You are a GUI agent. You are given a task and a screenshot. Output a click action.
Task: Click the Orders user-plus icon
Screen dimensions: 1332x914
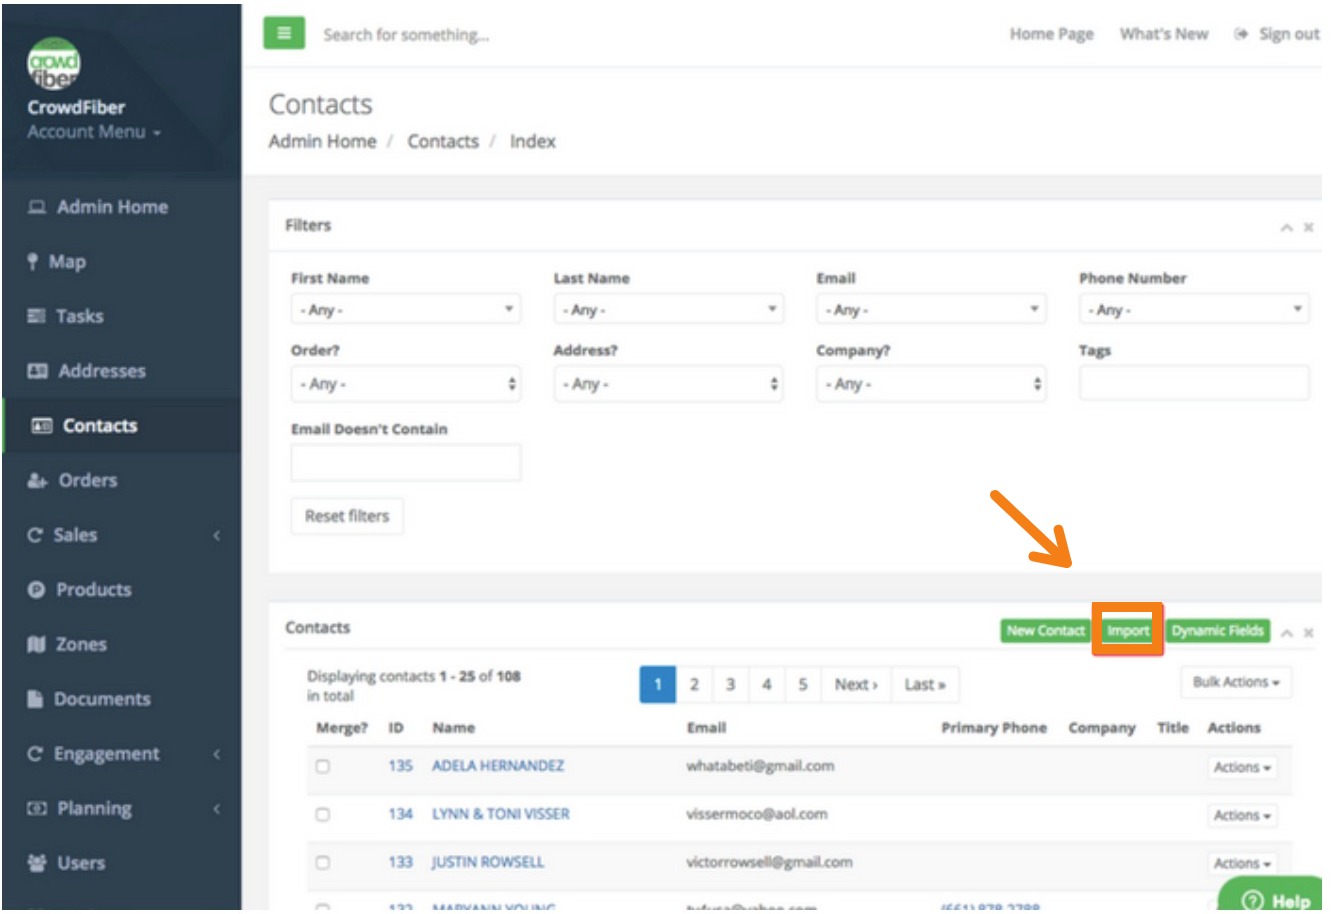point(37,481)
